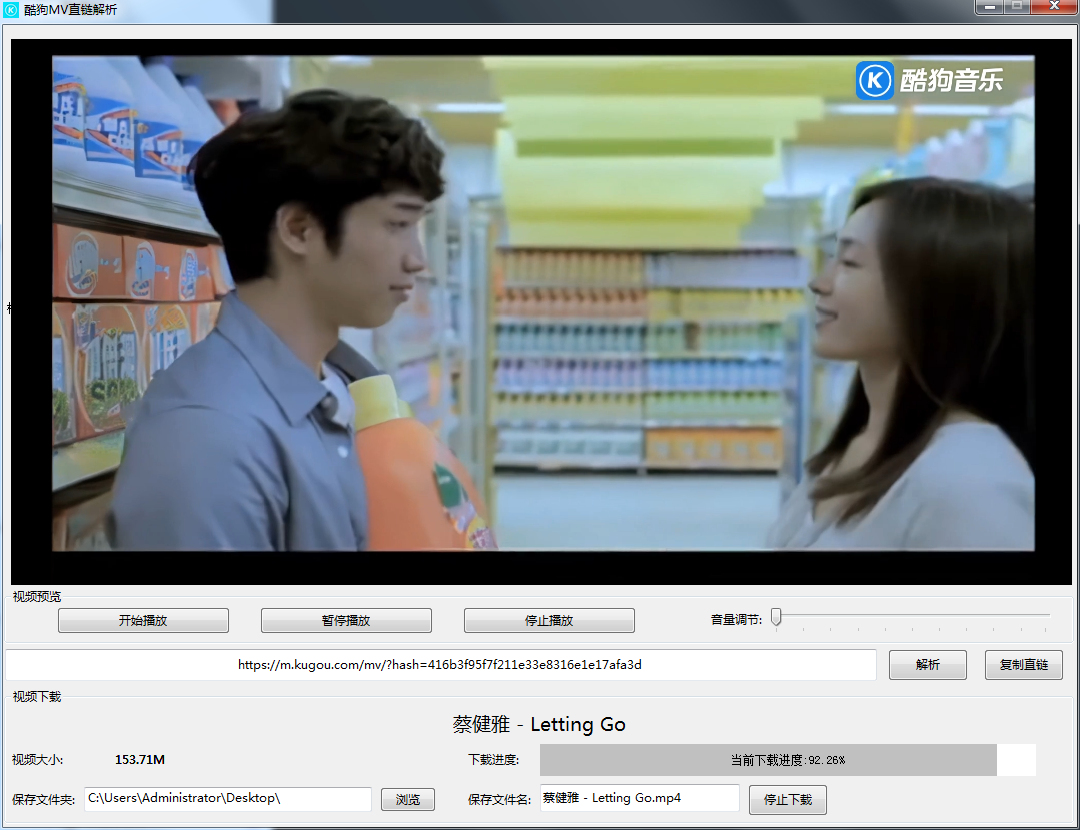Click the 蔡健雅 - Letting Go title text
Image resolution: width=1080 pixels, height=830 pixels.
[x=539, y=725]
